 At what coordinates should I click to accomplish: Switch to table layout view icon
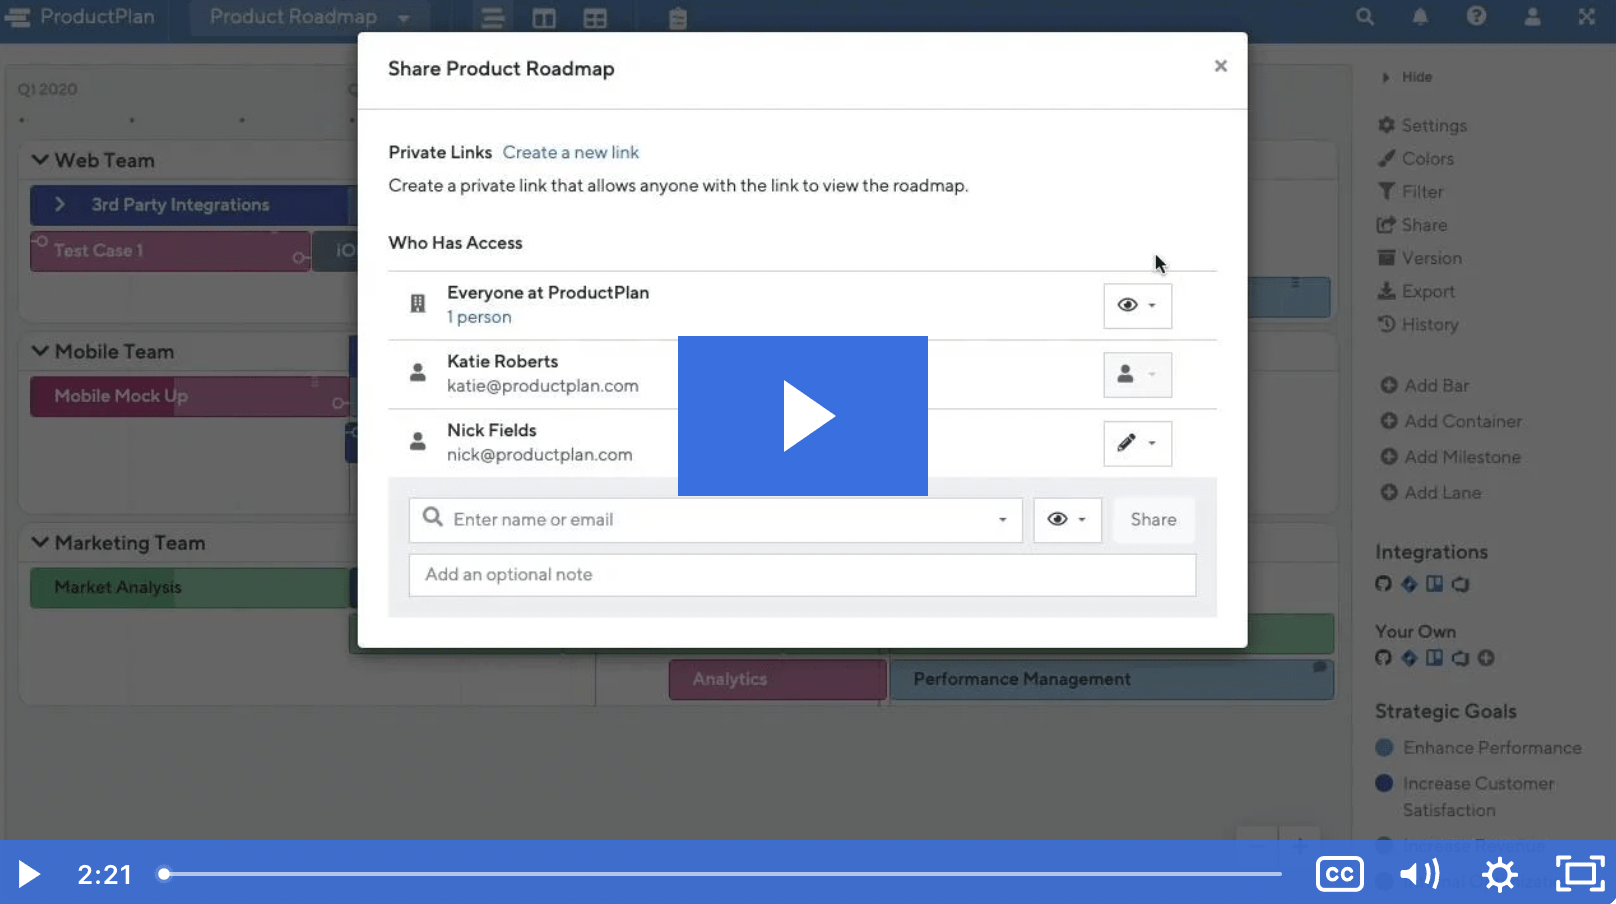click(x=595, y=18)
